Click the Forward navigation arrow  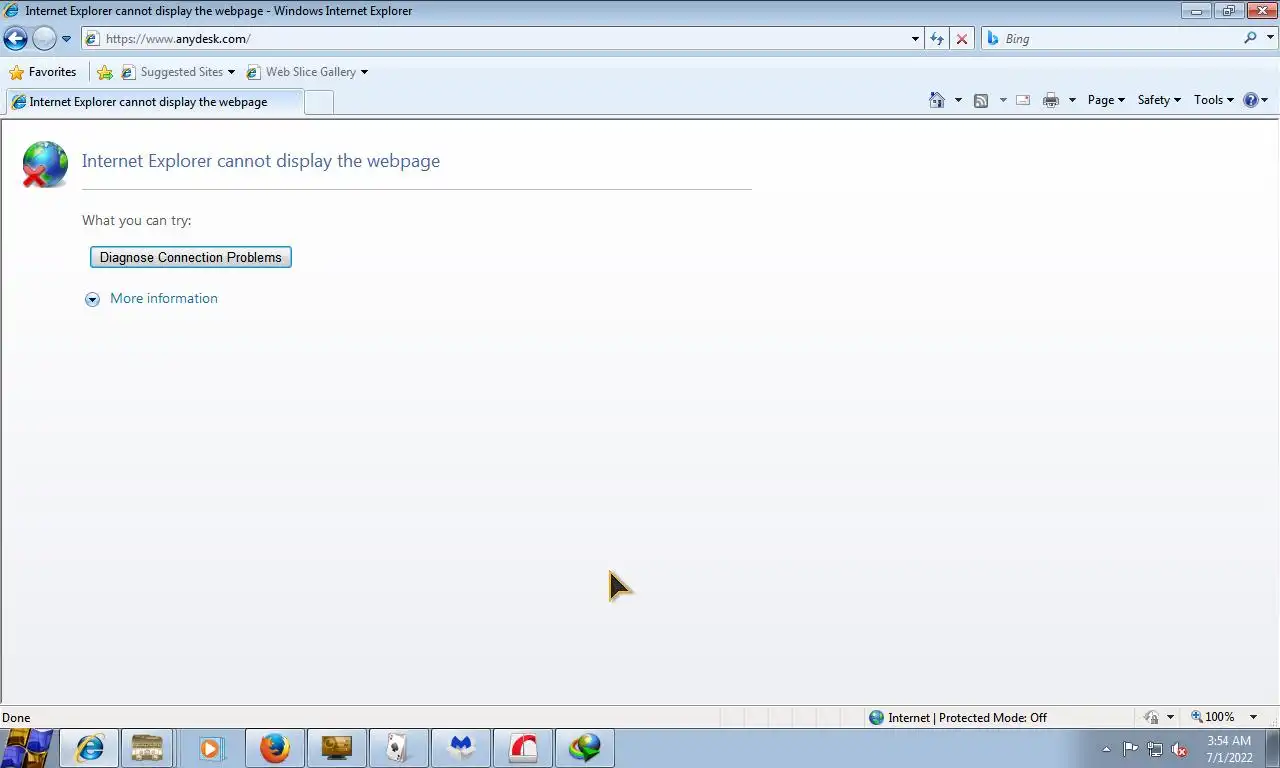pos(44,39)
